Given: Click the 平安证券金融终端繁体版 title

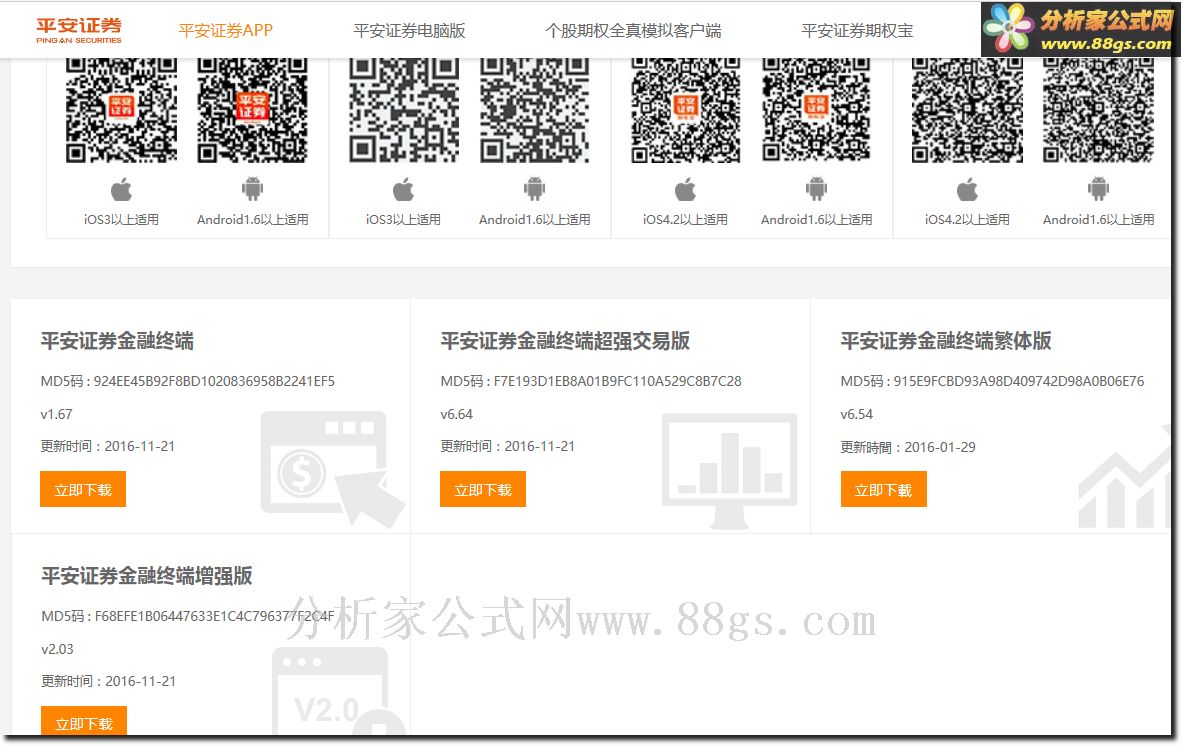Looking at the screenshot, I should [946, 341].
